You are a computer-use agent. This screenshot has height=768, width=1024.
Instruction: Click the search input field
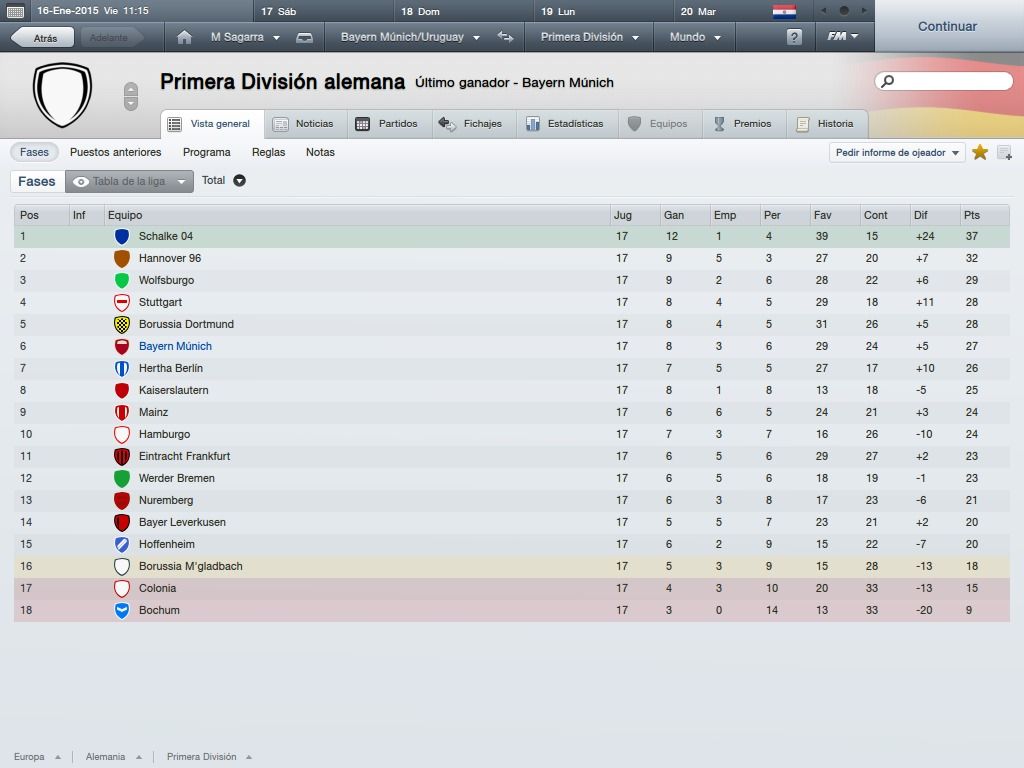[944, 81]
